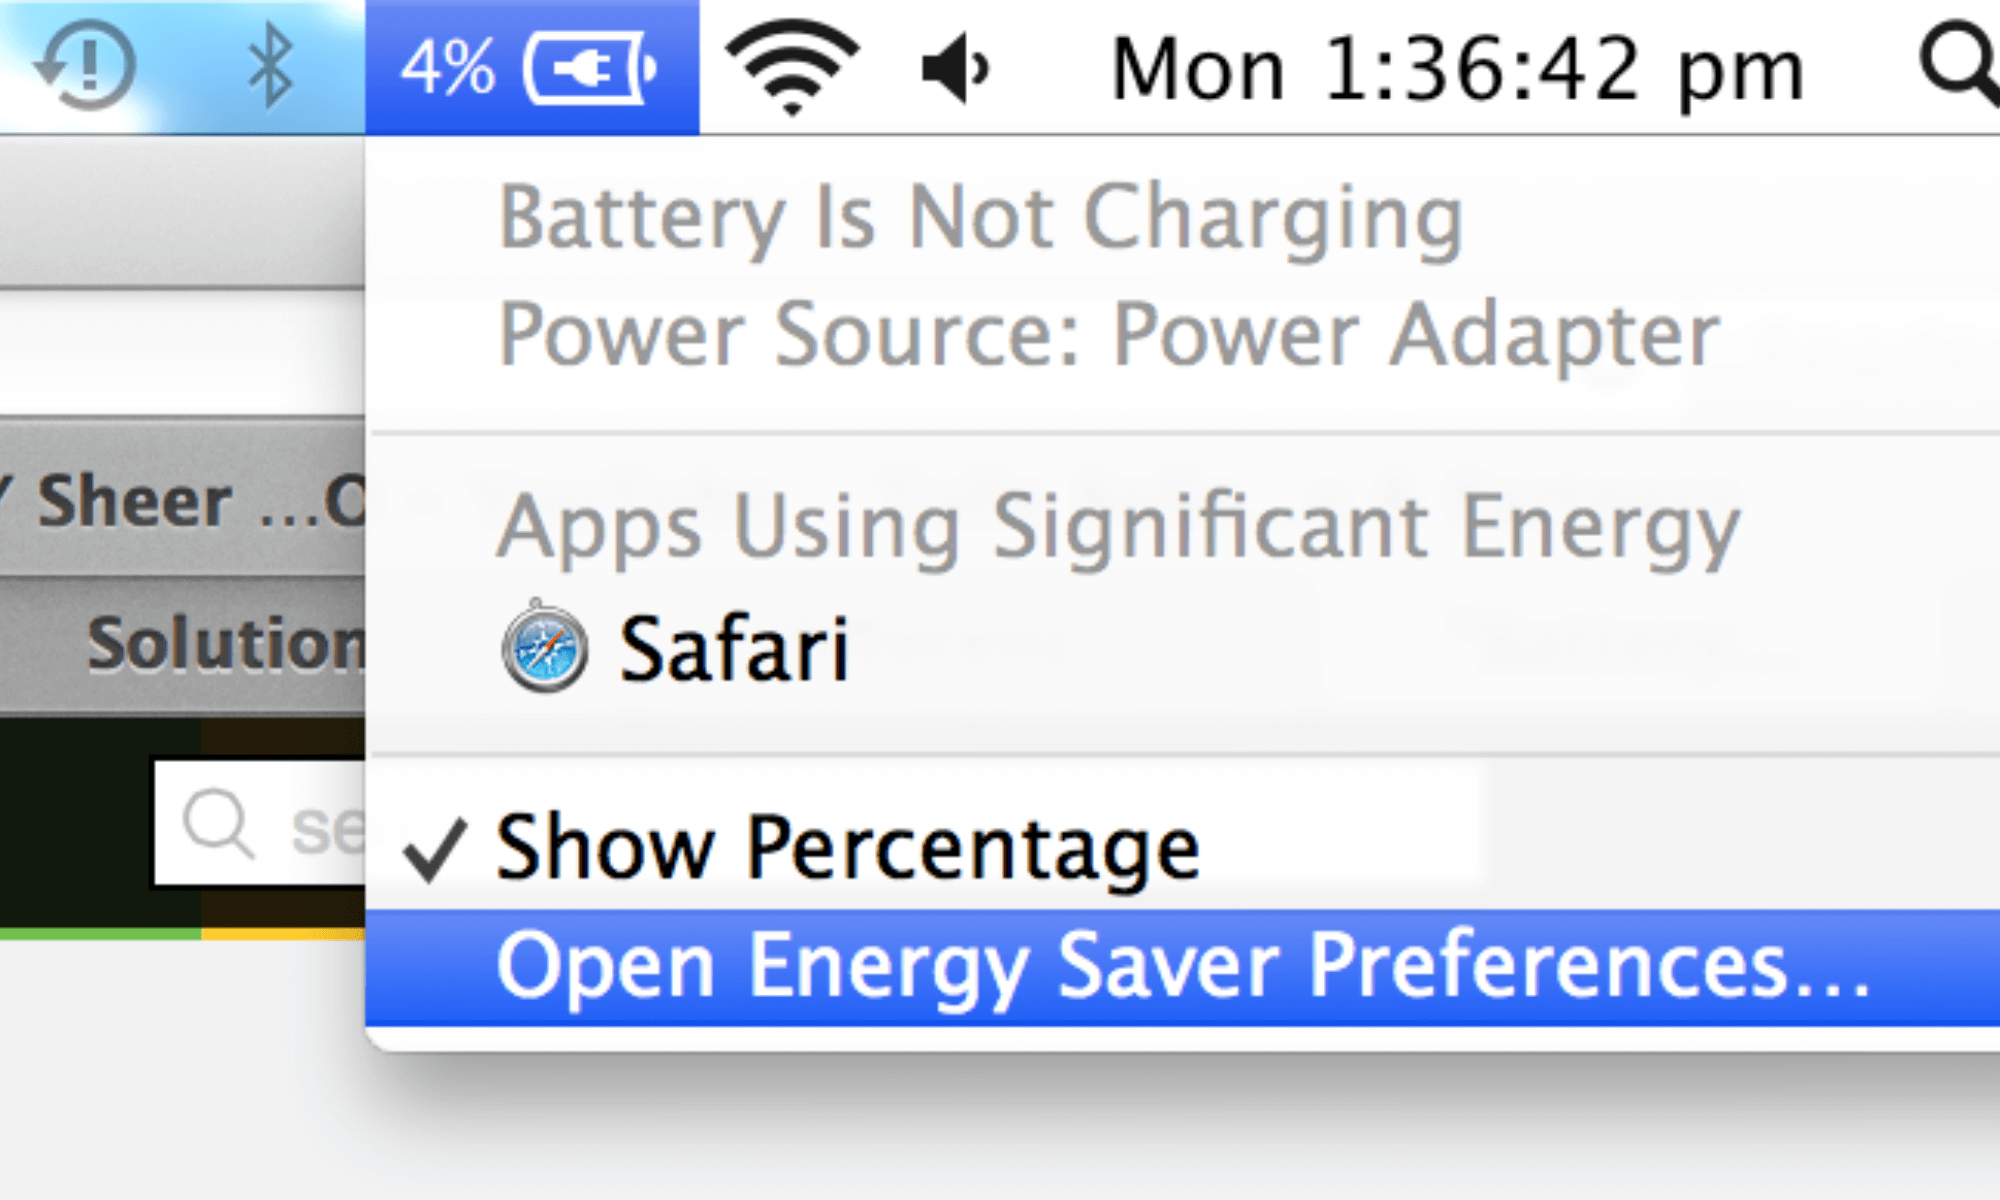Open the Wi-Fi status menu

(792, 68)
